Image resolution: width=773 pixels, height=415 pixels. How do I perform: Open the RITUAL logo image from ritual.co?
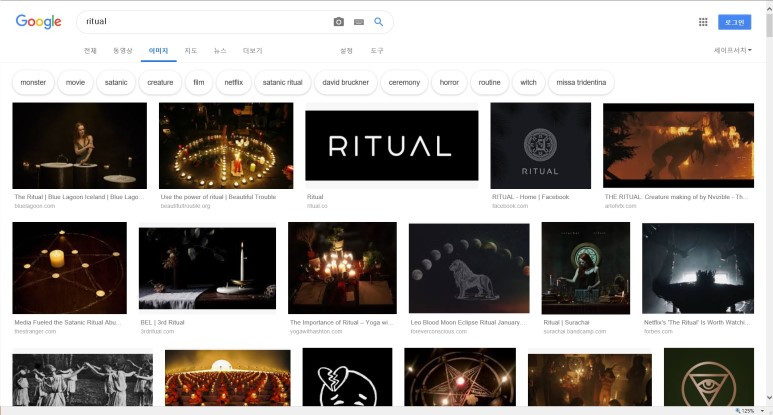click(392, 145)
